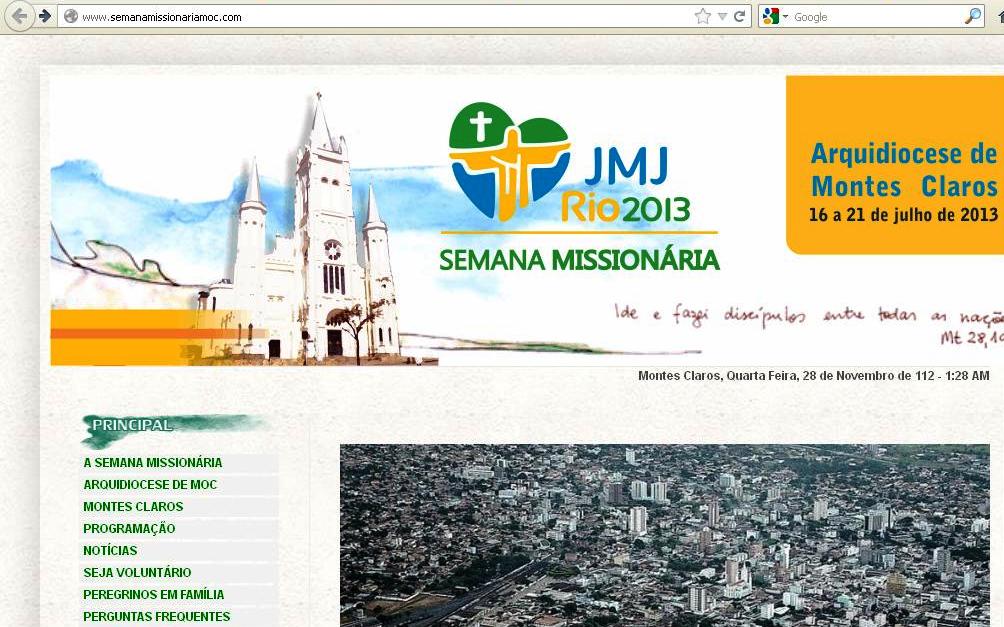This screenshot has width=1004, height=627.
Task: Open the URL history dropdown arrow
Action: 722,17
